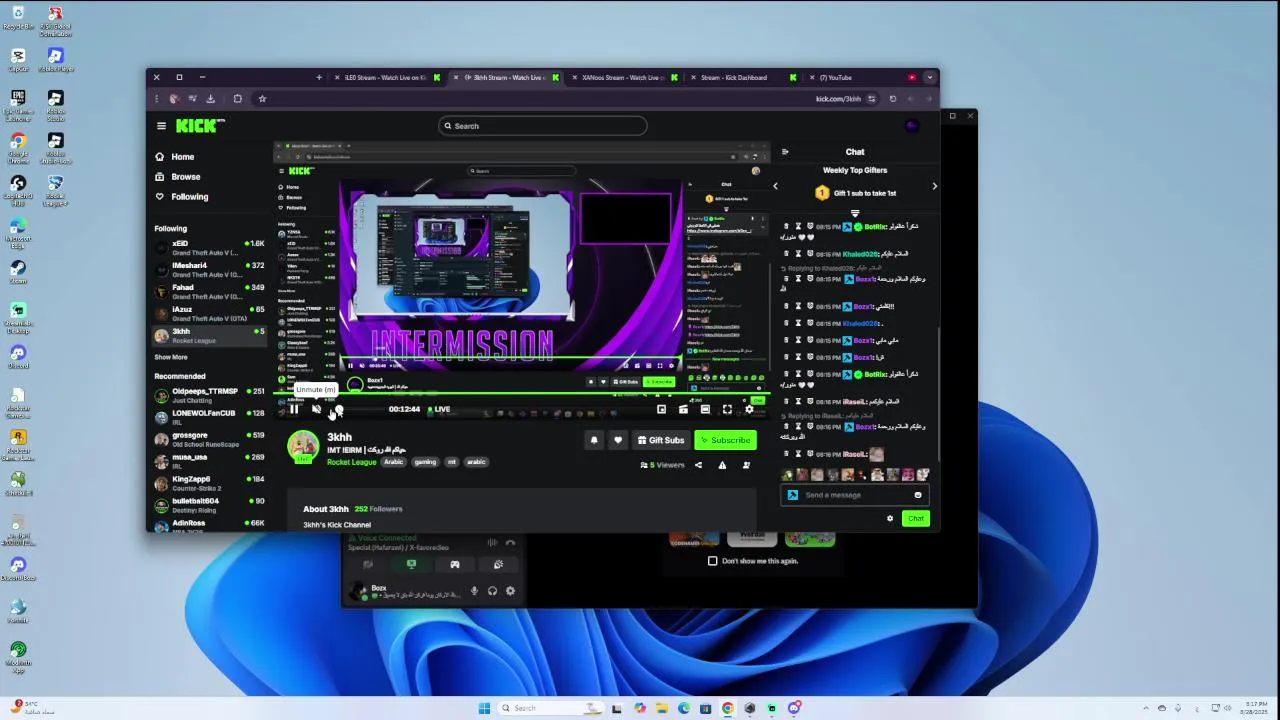
Task: Show previous top gifter arrow
Action: coord(775,186)
